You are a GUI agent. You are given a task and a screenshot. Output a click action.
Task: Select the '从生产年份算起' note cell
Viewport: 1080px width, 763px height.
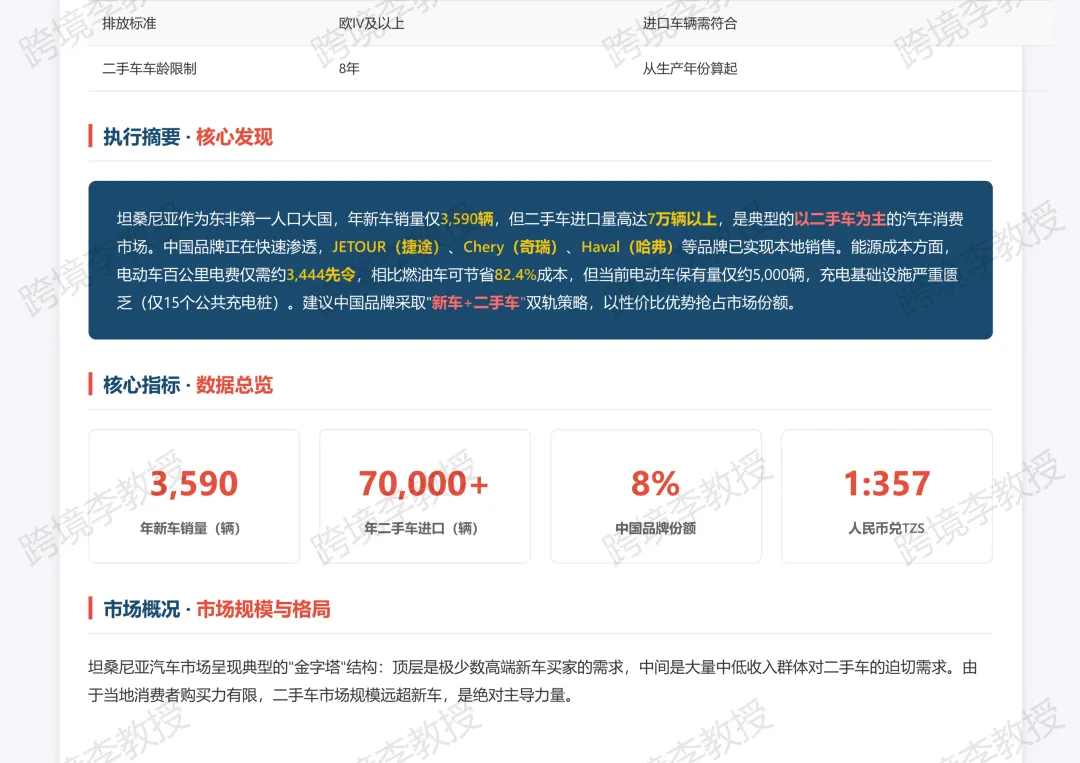[689, 68]
